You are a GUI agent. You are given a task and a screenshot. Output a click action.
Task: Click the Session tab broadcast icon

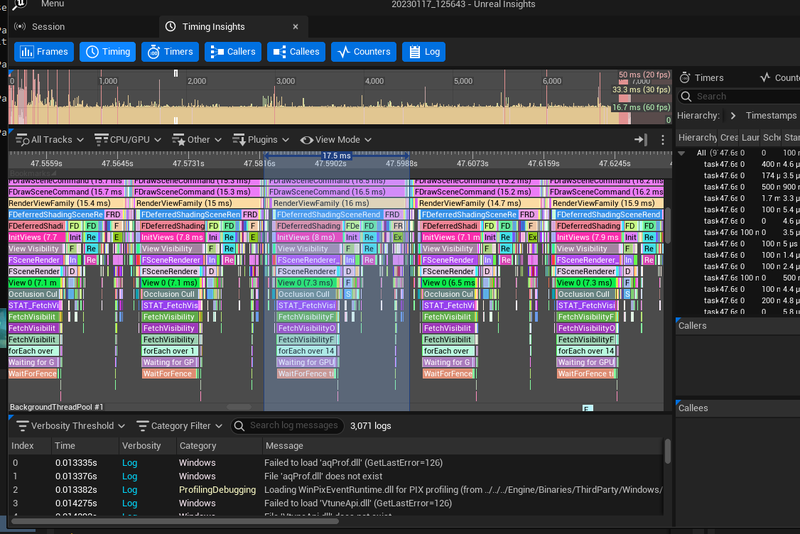pos(20,27)
